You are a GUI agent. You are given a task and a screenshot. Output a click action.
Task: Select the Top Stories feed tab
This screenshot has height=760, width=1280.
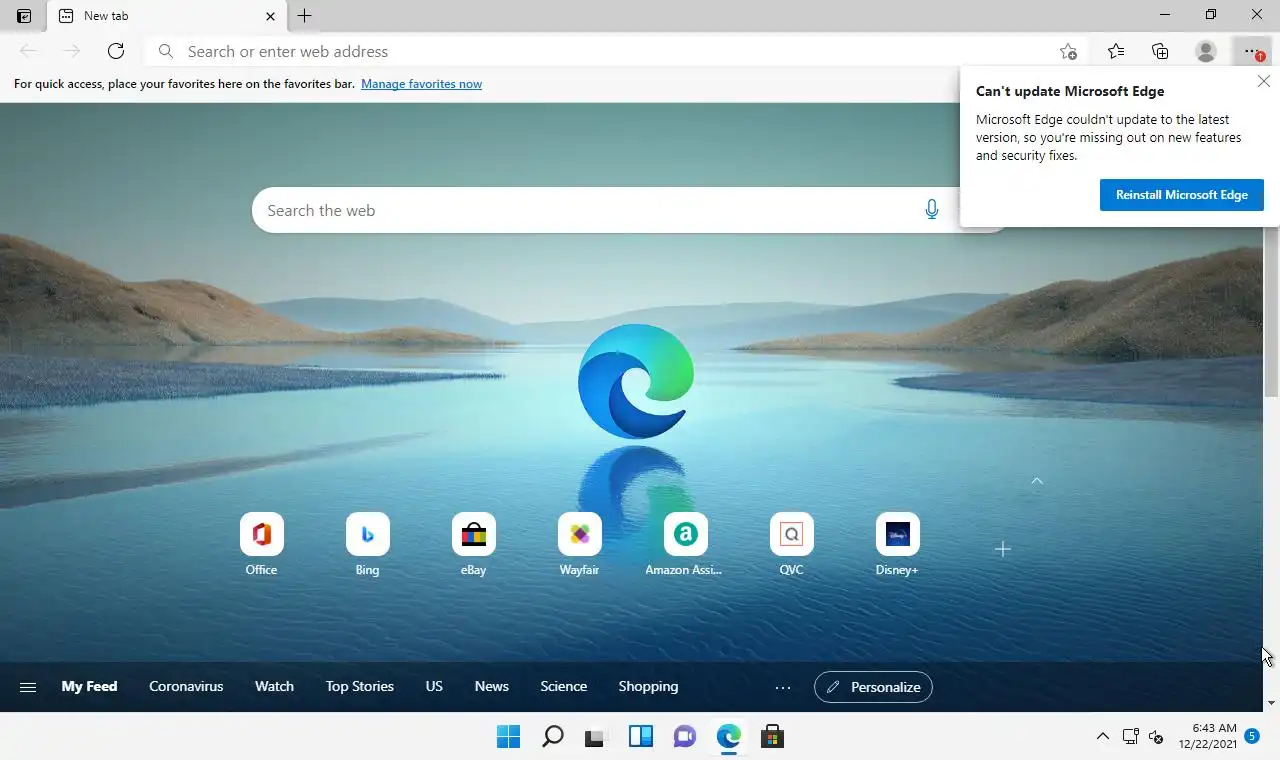(360, 687)
